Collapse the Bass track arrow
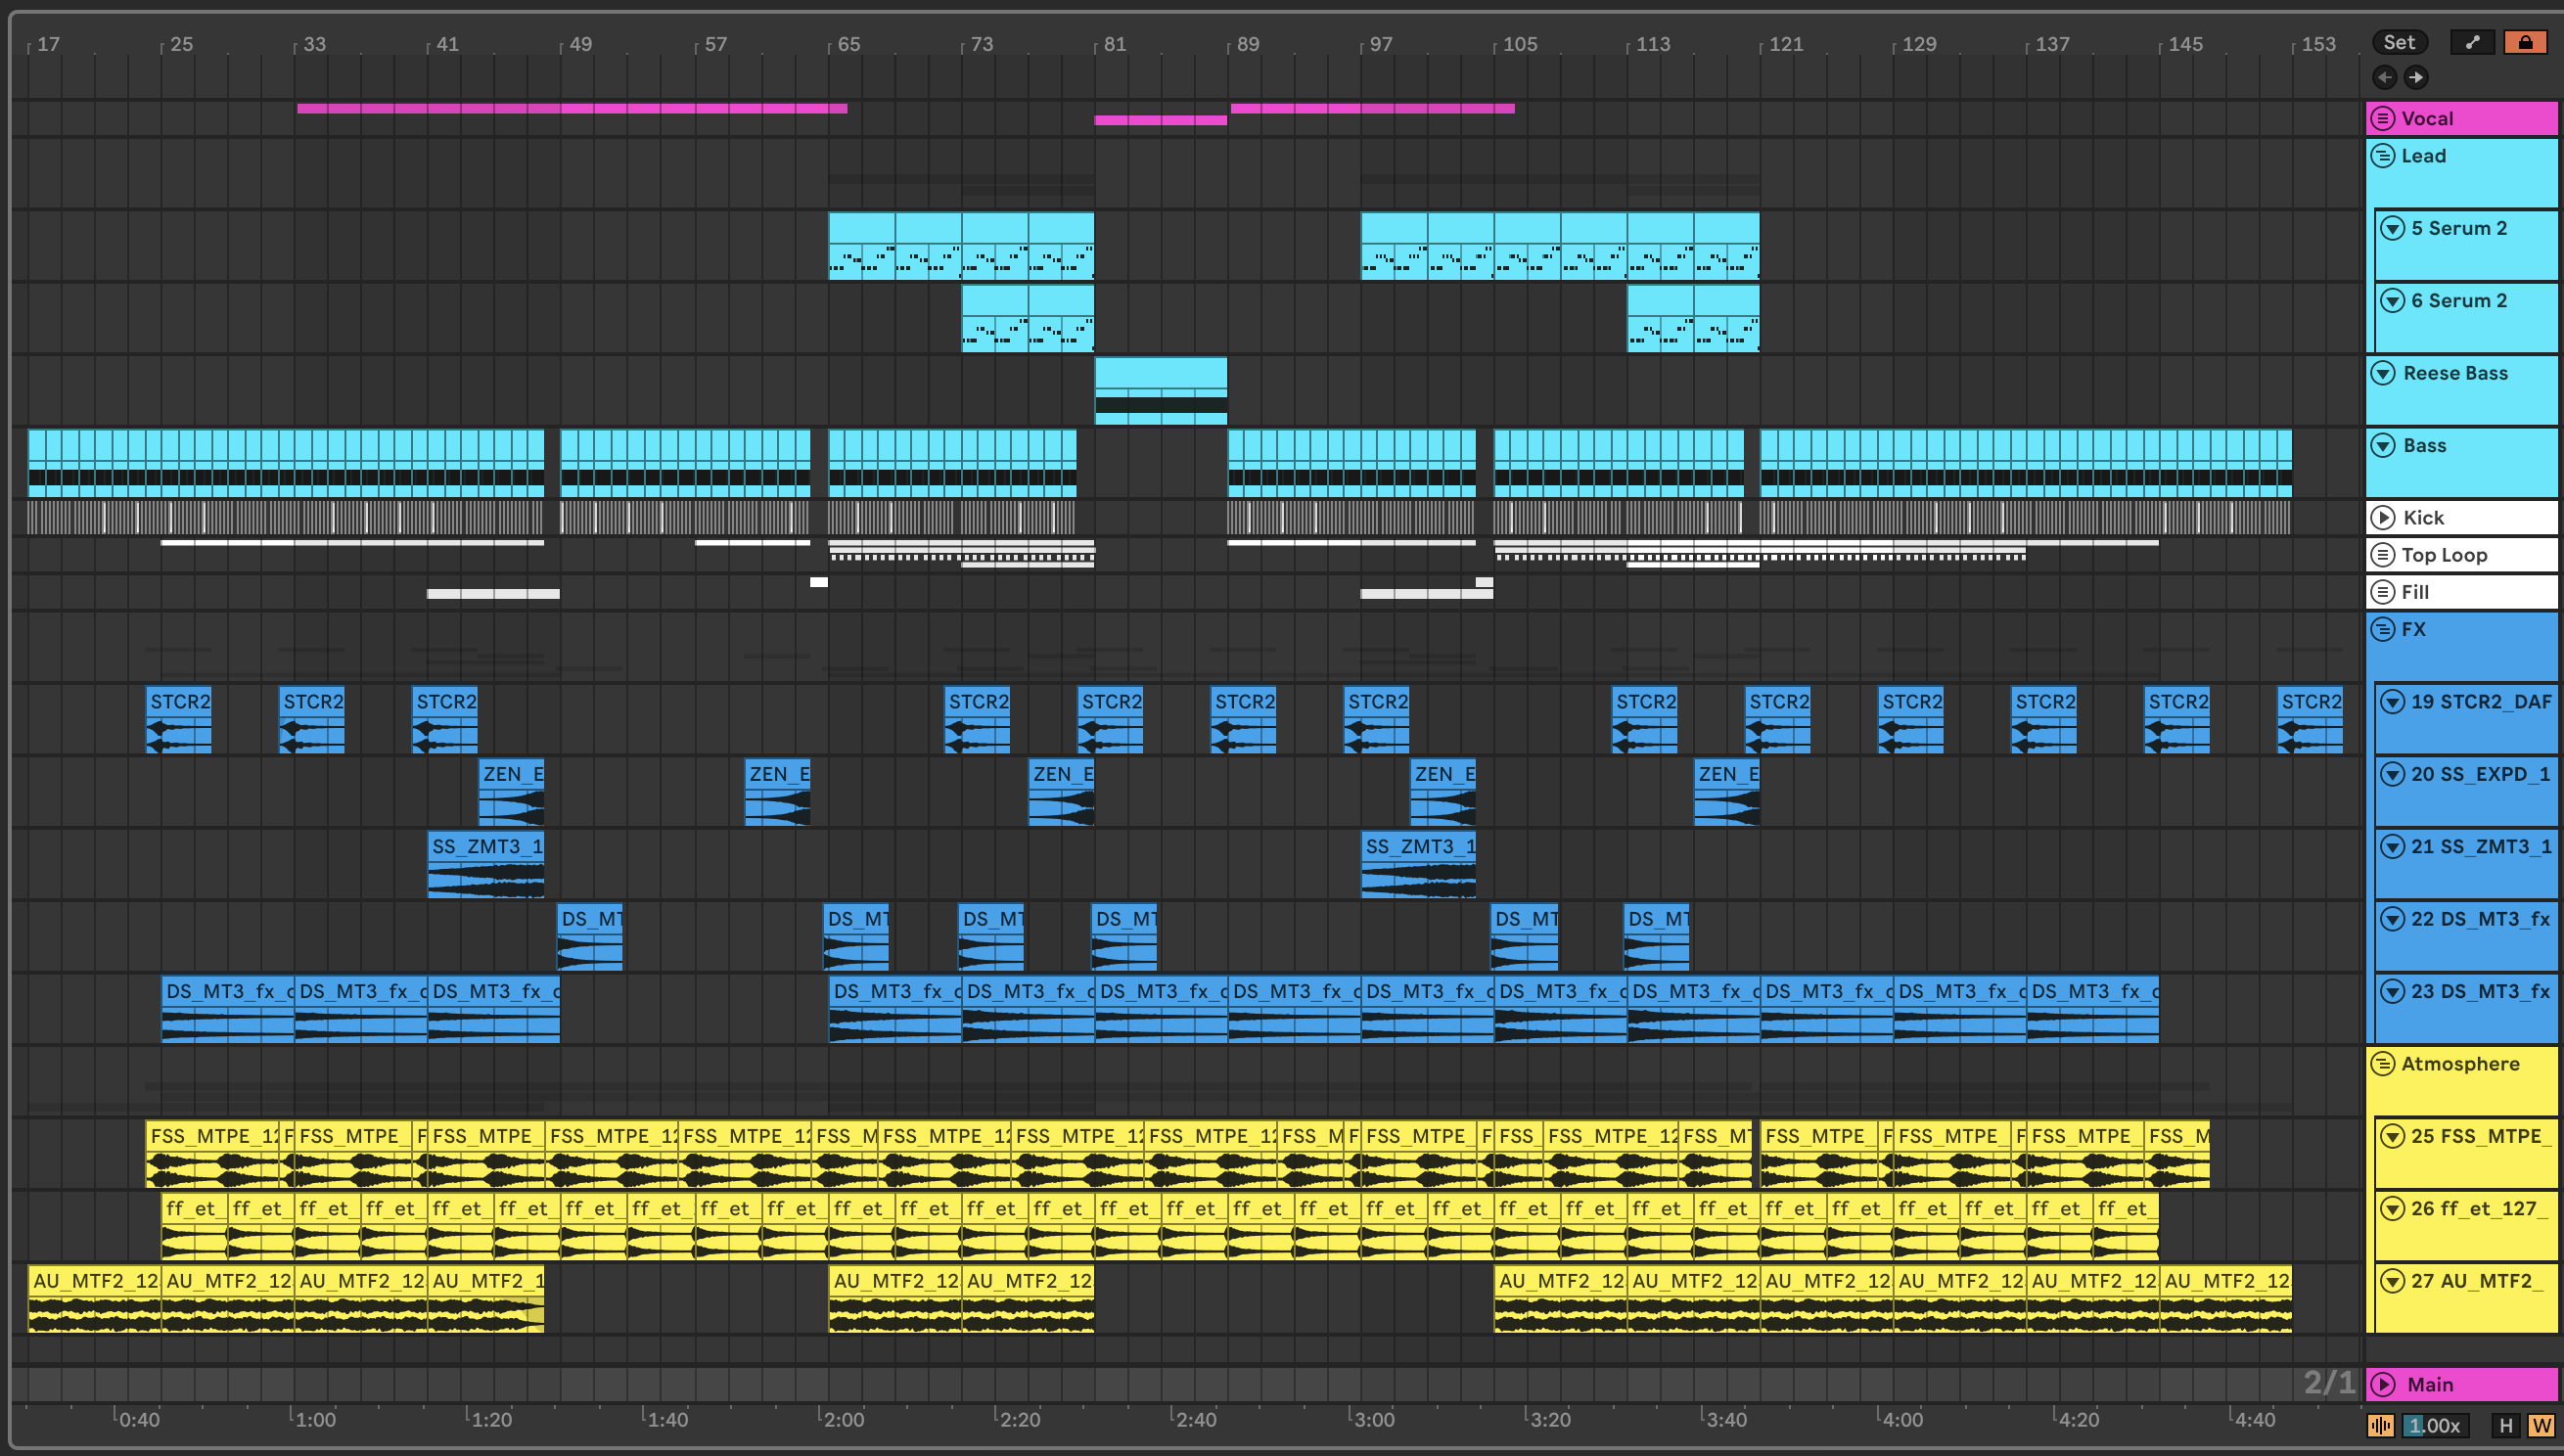 2383,446
